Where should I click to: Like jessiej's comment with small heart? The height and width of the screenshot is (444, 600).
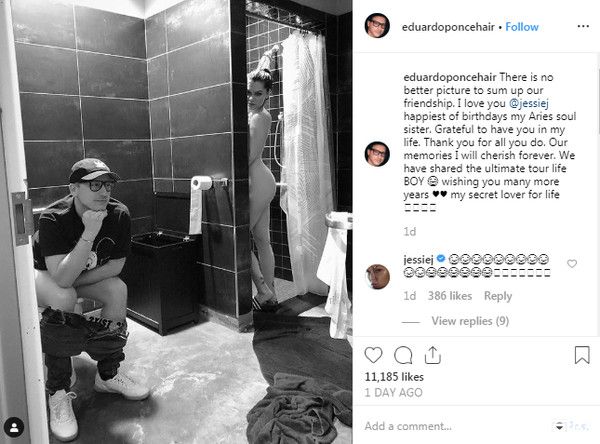[x=572, y=264]
